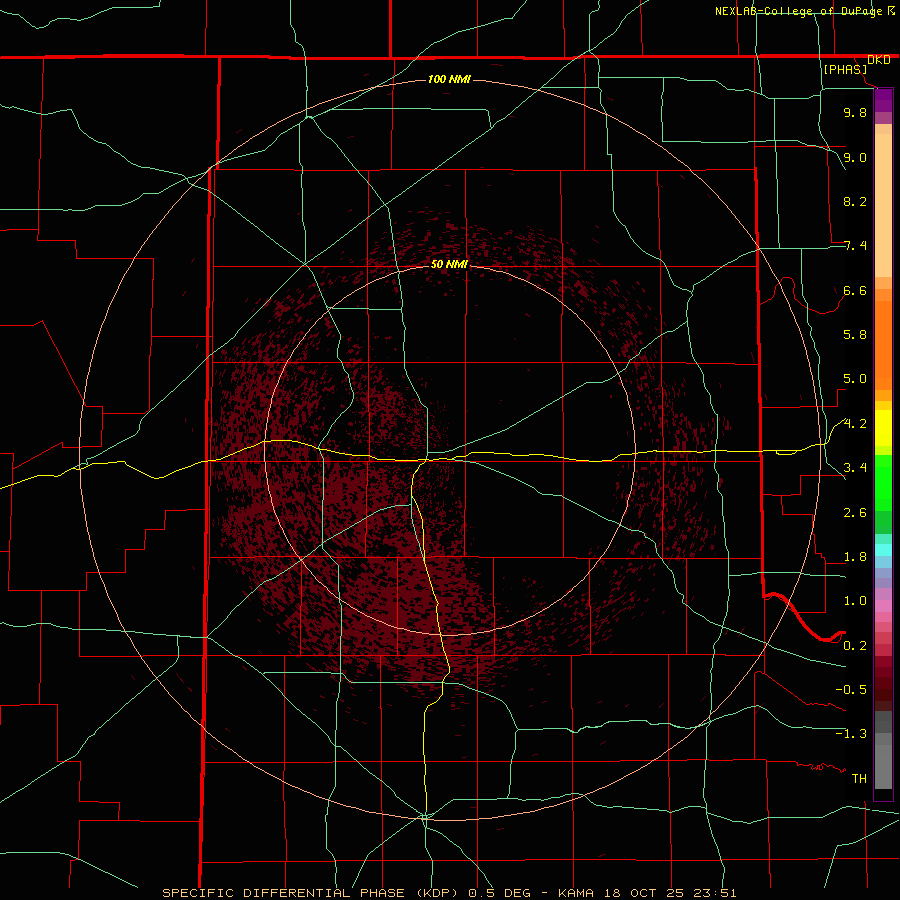Click the bottom Specific Differential Phase caption
The image size is (900, 900).
tap(449, 893)
